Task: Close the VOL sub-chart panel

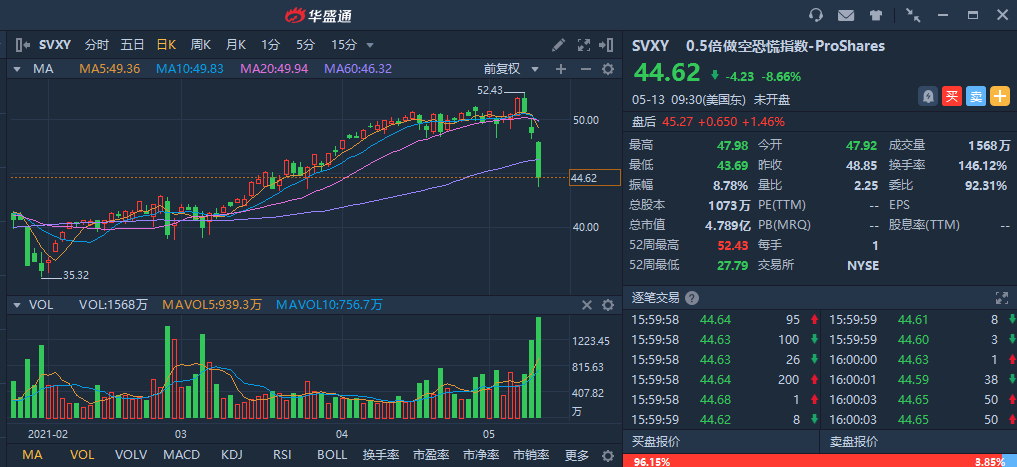Action: coord(586,305)
